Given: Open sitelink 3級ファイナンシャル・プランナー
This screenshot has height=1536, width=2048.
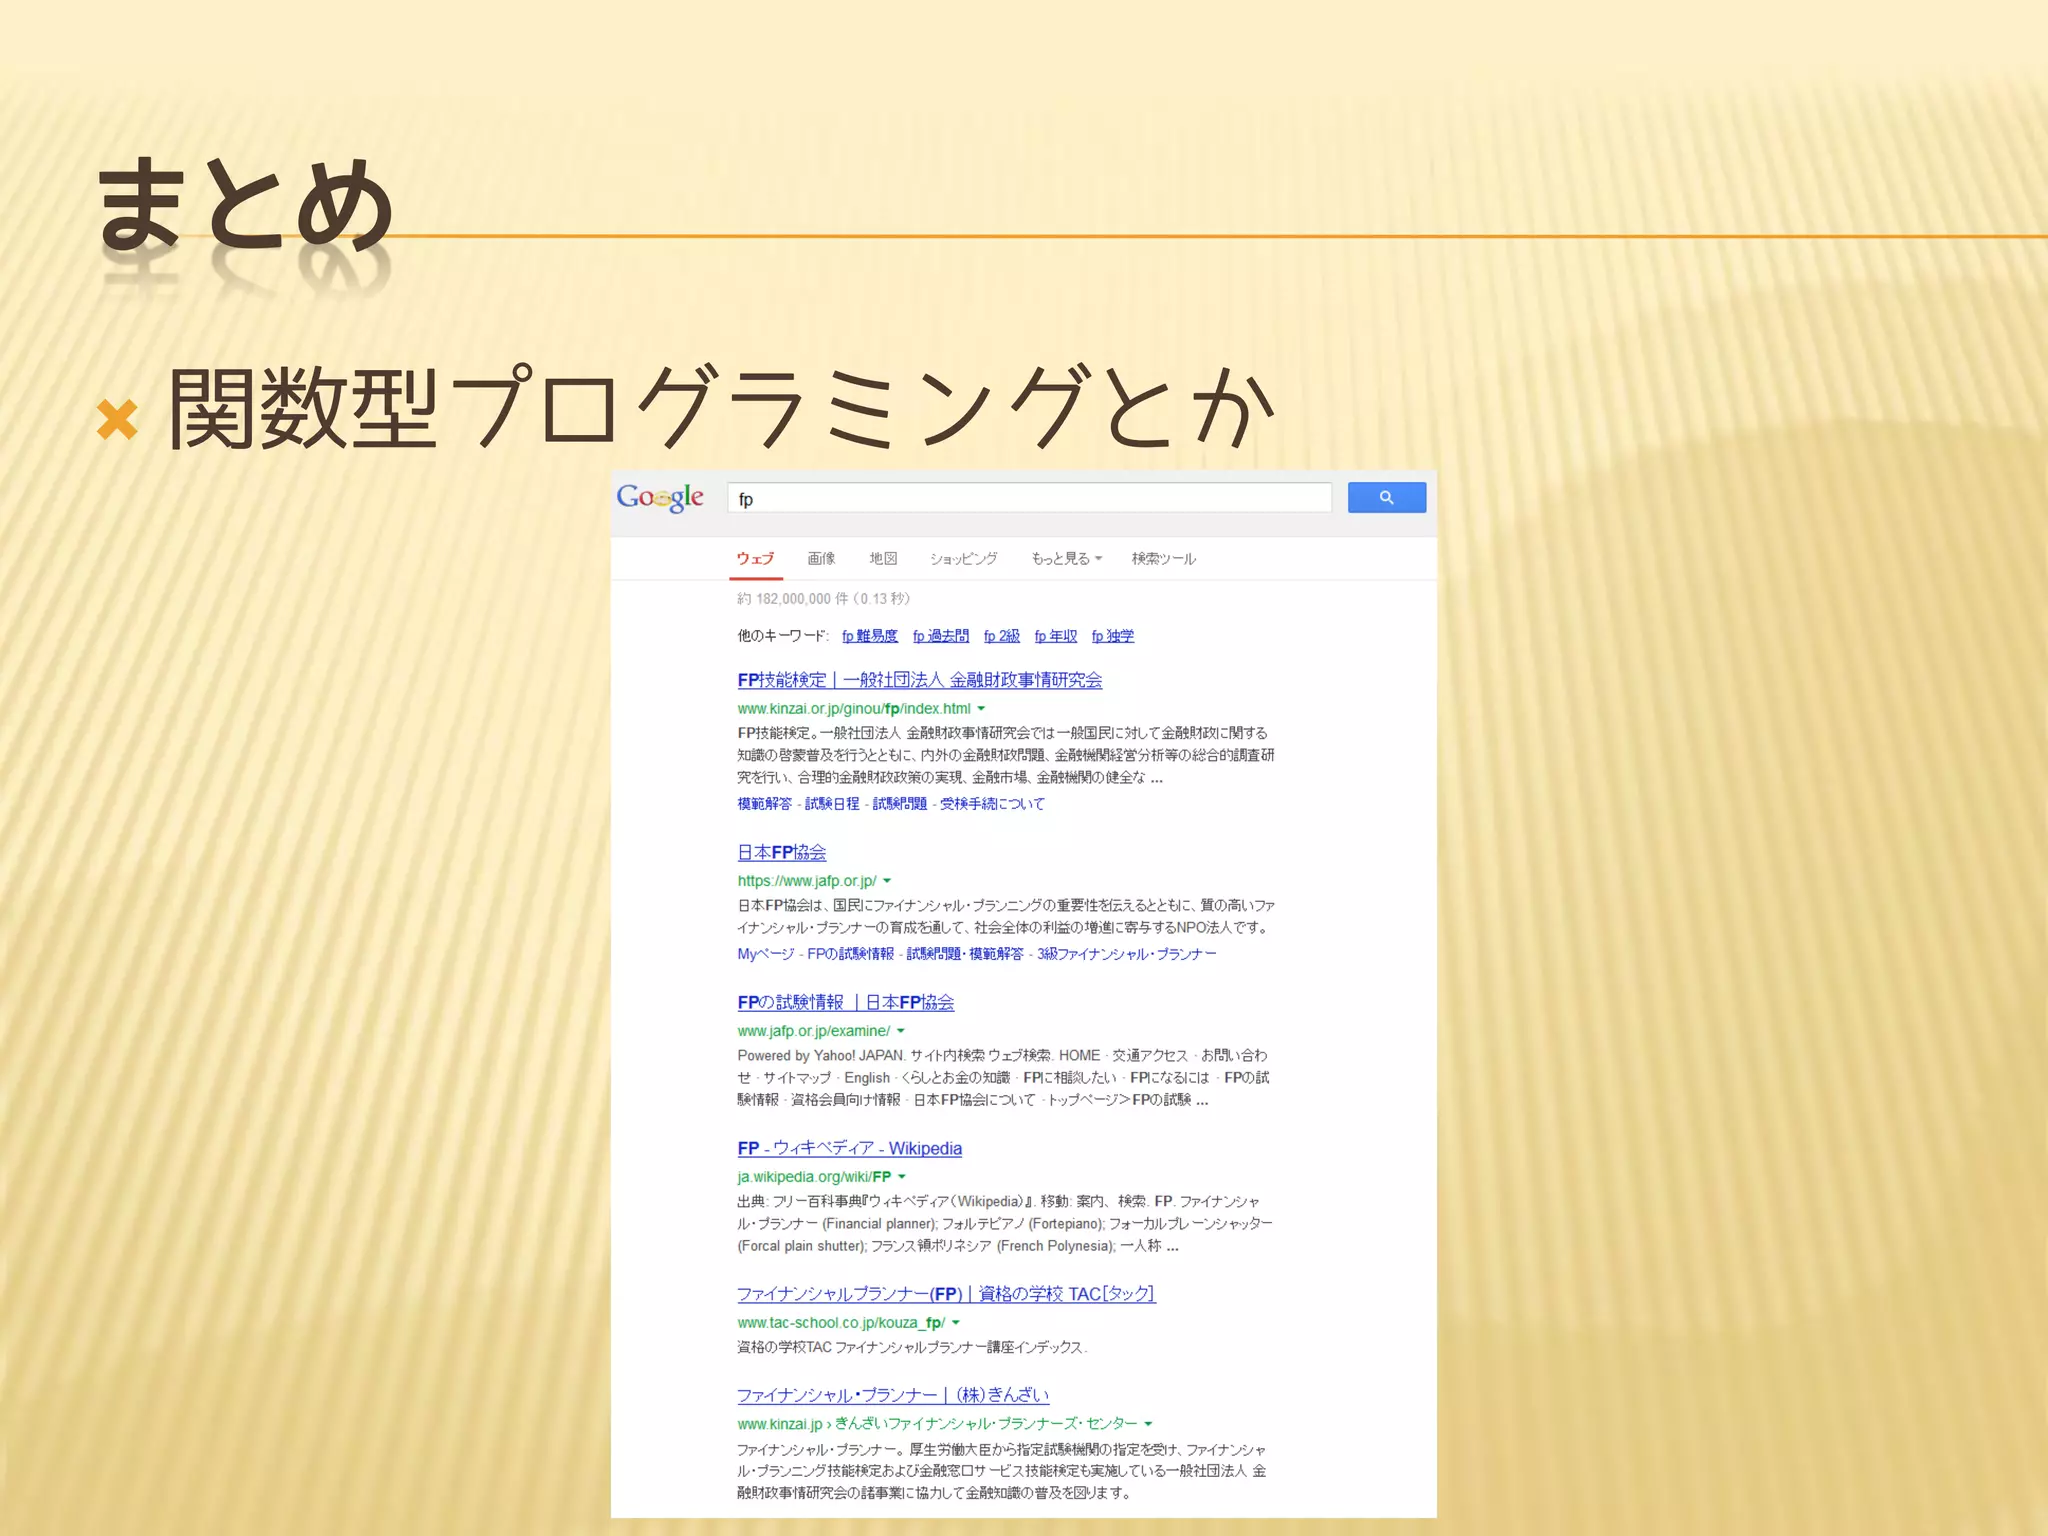Looking at the screenshot, I should (1127, 954).
